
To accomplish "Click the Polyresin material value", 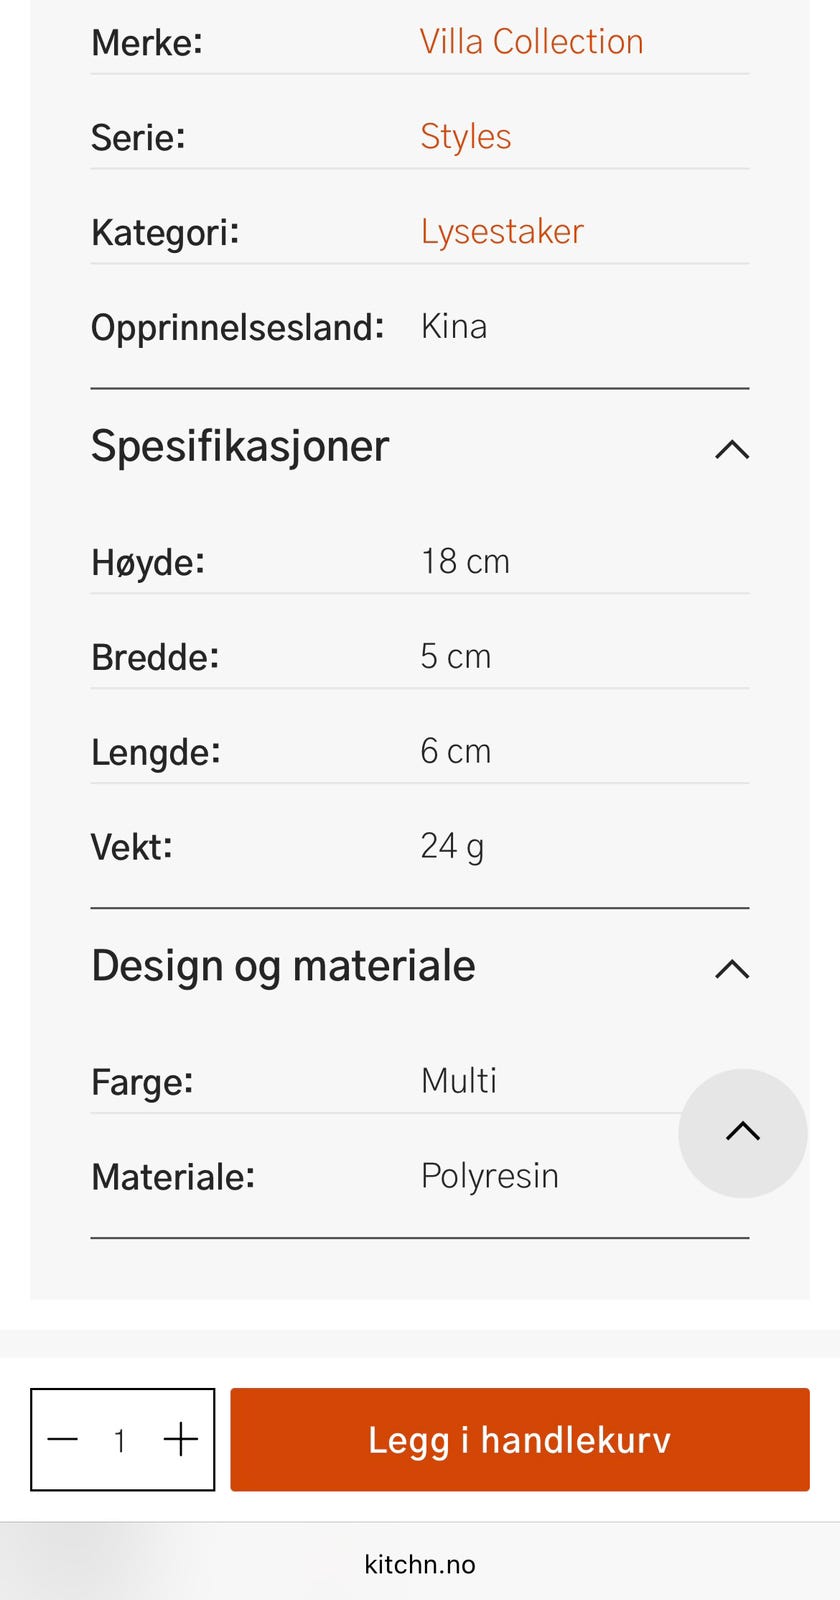I will click(x=489, y=1176).
